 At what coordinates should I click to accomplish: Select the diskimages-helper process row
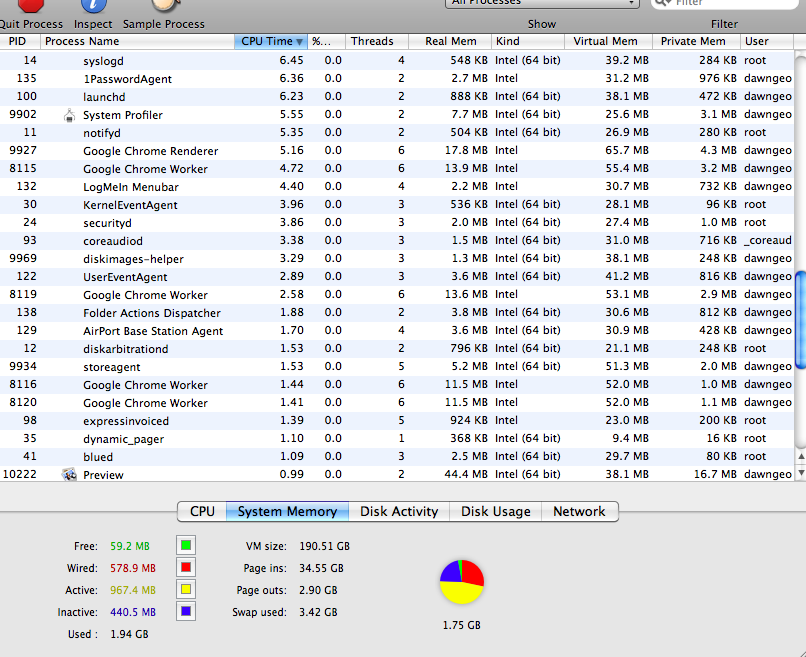tap(397, 258)
